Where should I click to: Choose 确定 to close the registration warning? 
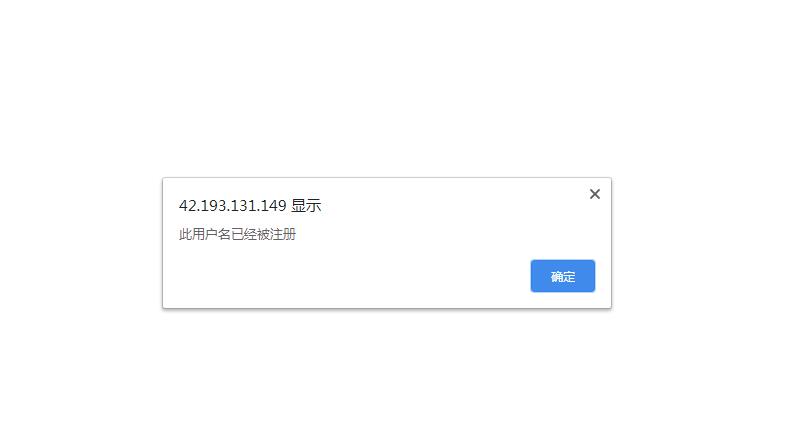coord(562,276)
